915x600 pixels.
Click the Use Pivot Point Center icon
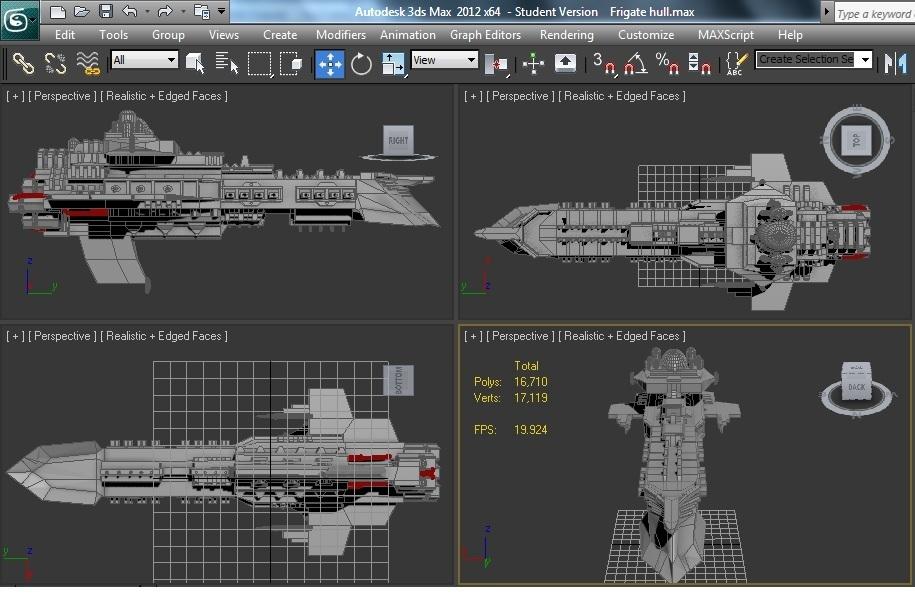(497, 63)
